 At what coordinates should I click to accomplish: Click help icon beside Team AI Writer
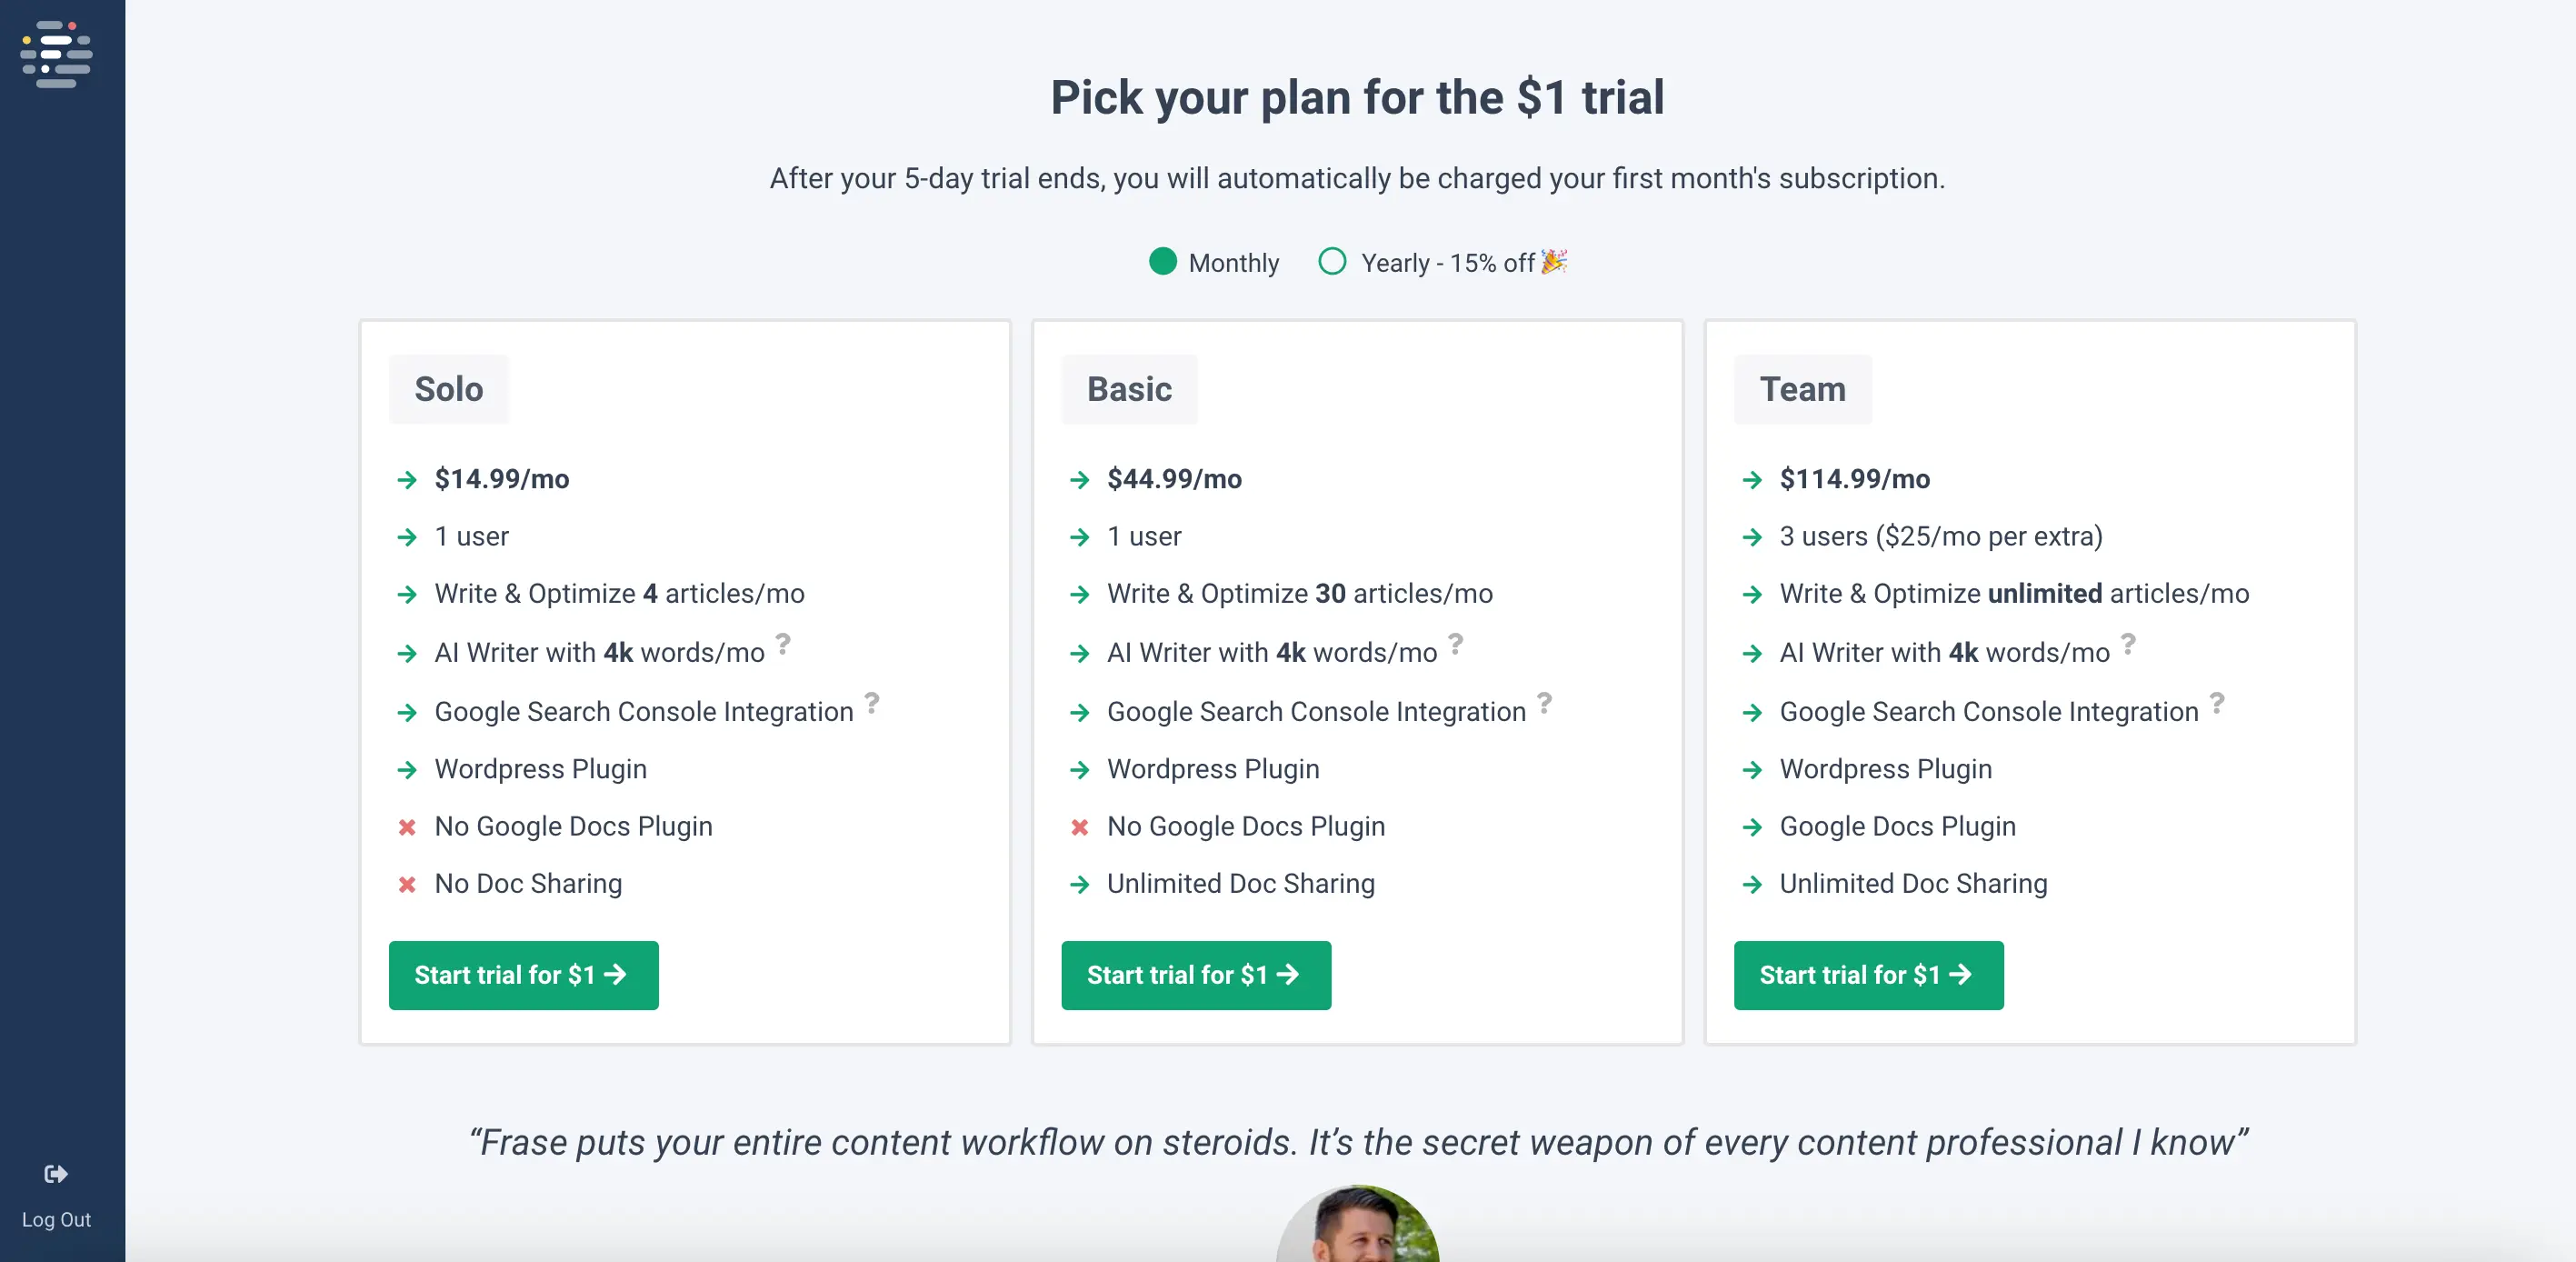(x=2128, y=644)
